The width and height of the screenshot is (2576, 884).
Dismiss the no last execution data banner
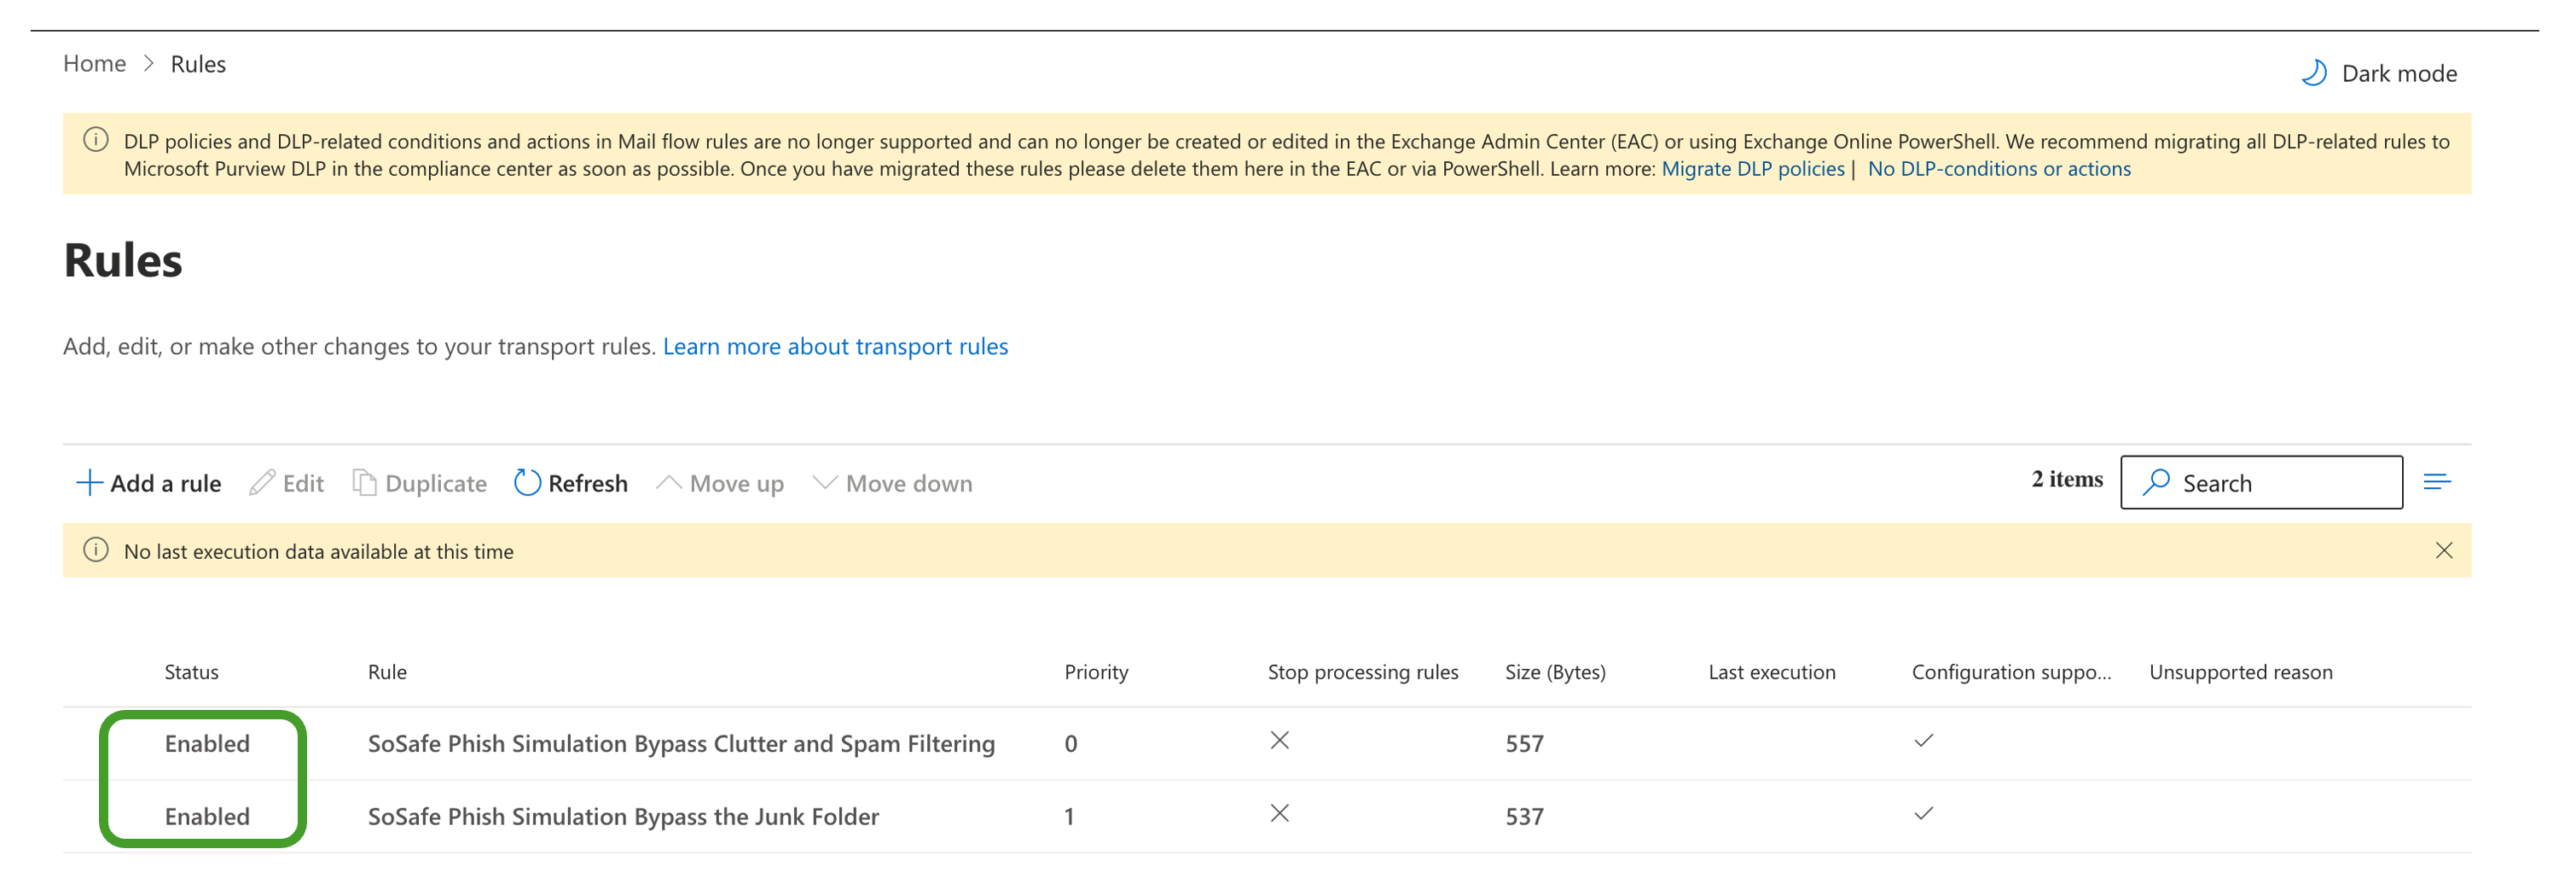2443,551
